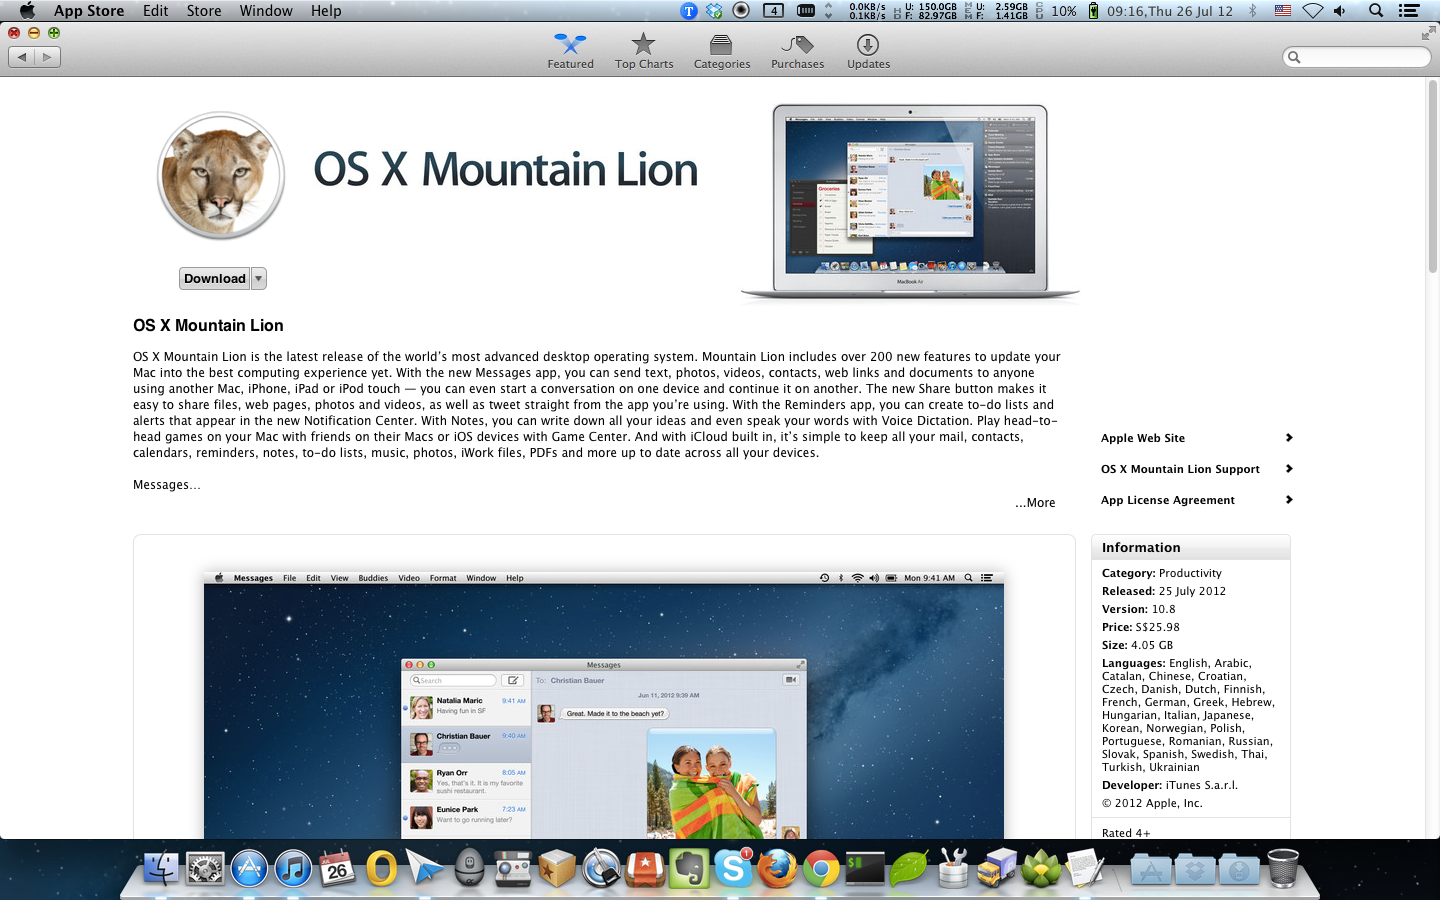
Task: Open the Wi-Fi status menu
Action: click(1313, 10)
